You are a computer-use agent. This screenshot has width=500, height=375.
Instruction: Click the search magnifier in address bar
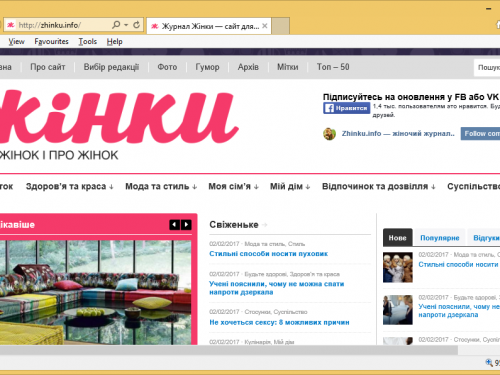click(x=116, y=25)
